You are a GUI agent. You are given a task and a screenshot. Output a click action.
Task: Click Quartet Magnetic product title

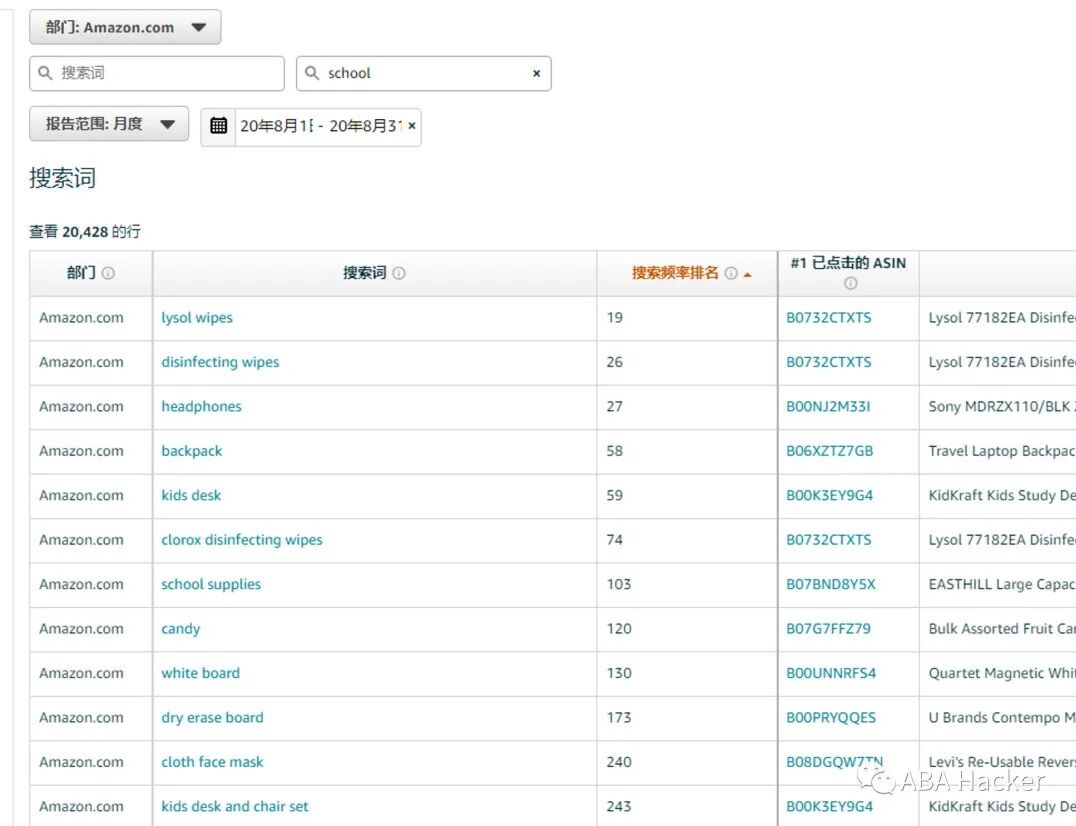tap(1001, 673)
